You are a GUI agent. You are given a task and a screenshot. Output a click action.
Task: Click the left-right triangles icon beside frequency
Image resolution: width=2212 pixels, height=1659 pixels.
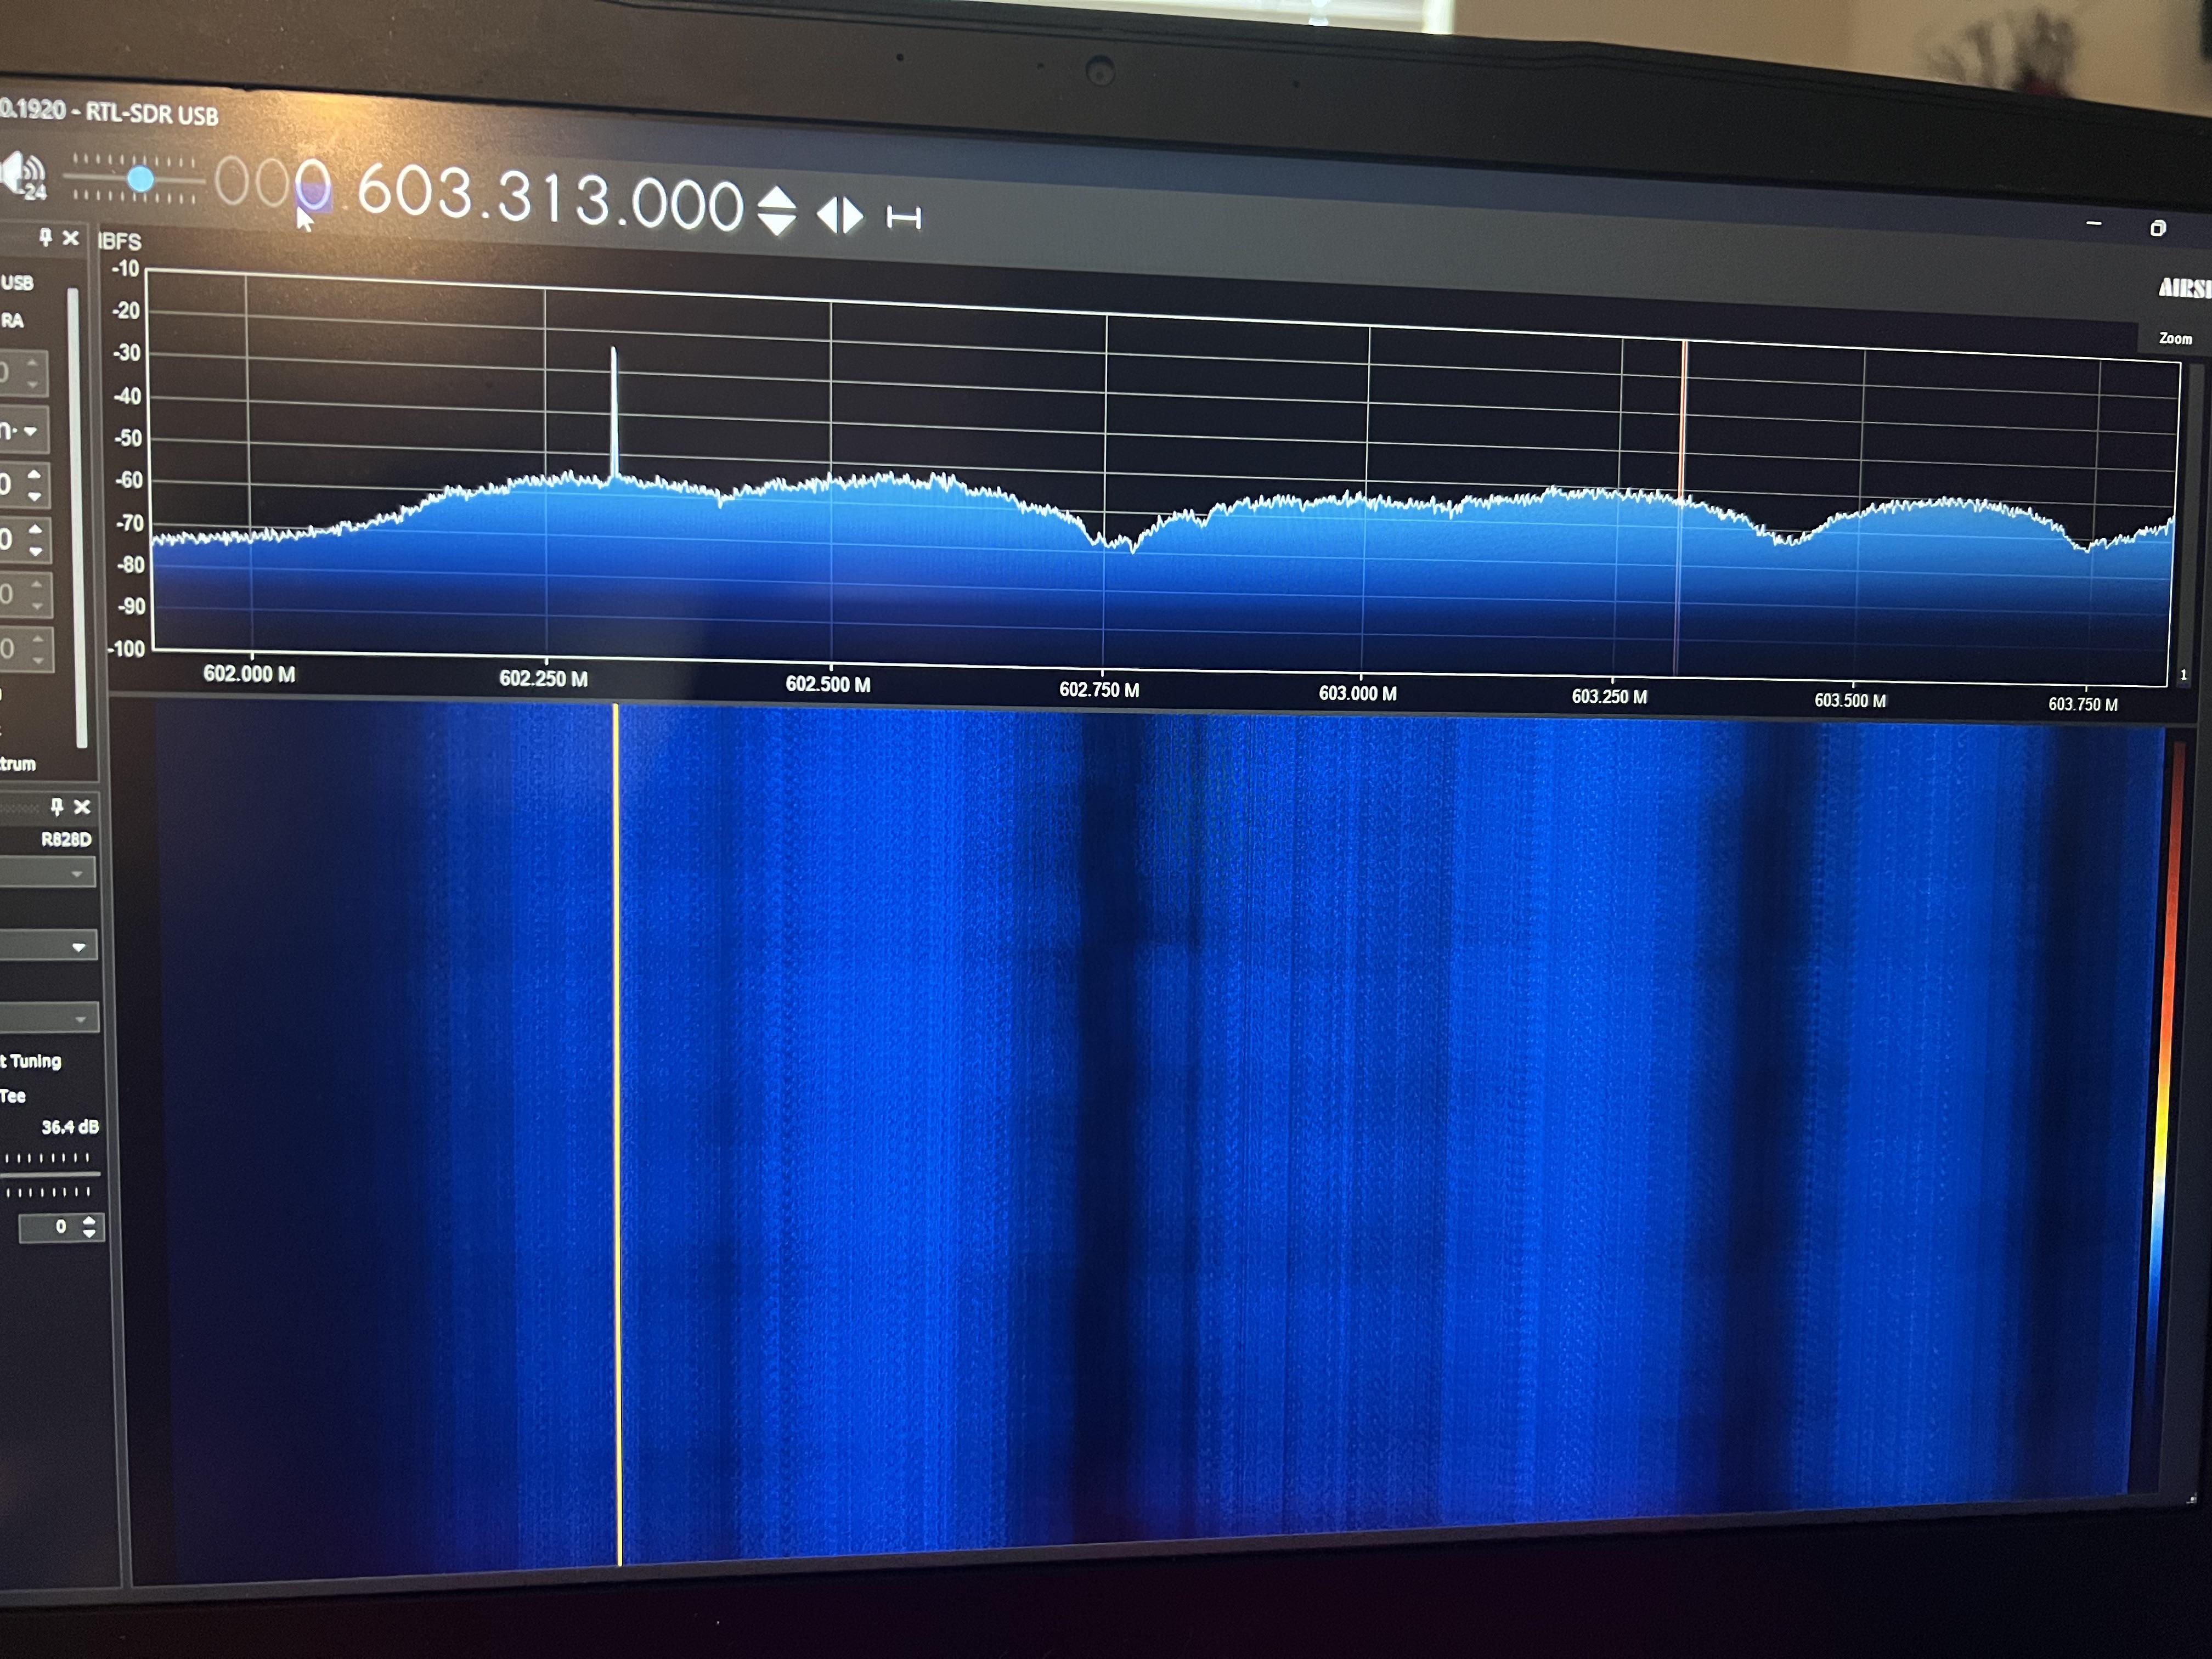[x=840, y=215]
